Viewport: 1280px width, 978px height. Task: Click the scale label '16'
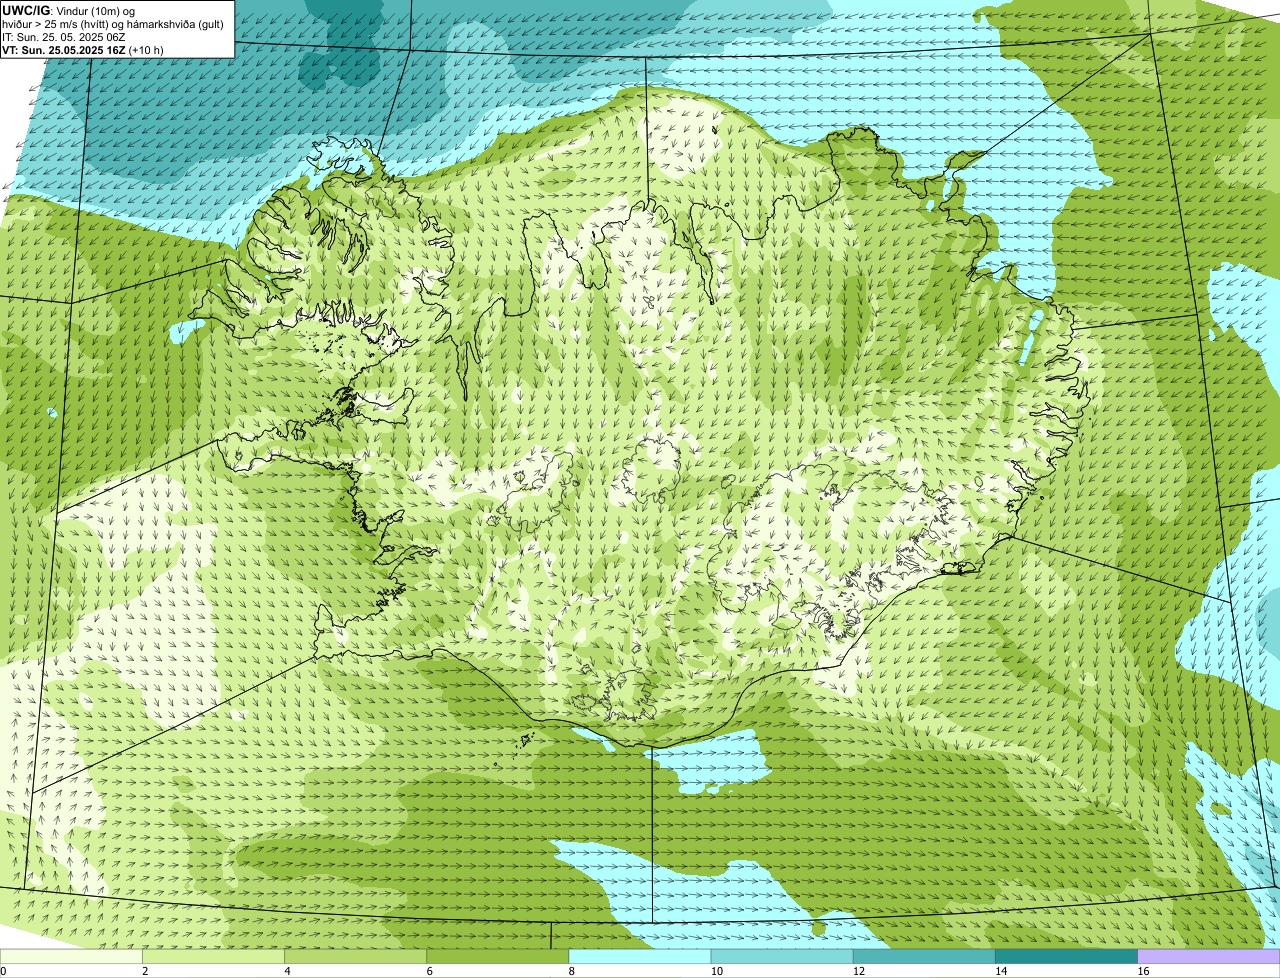tap(1143, 971)
